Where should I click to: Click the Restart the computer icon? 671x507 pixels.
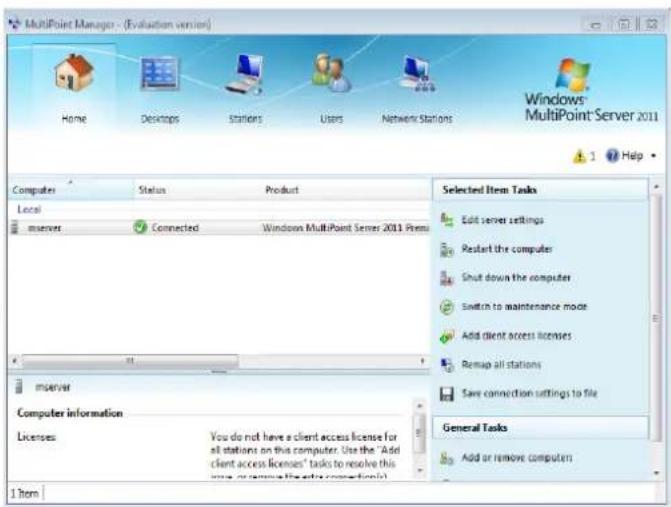click(447, 249)
